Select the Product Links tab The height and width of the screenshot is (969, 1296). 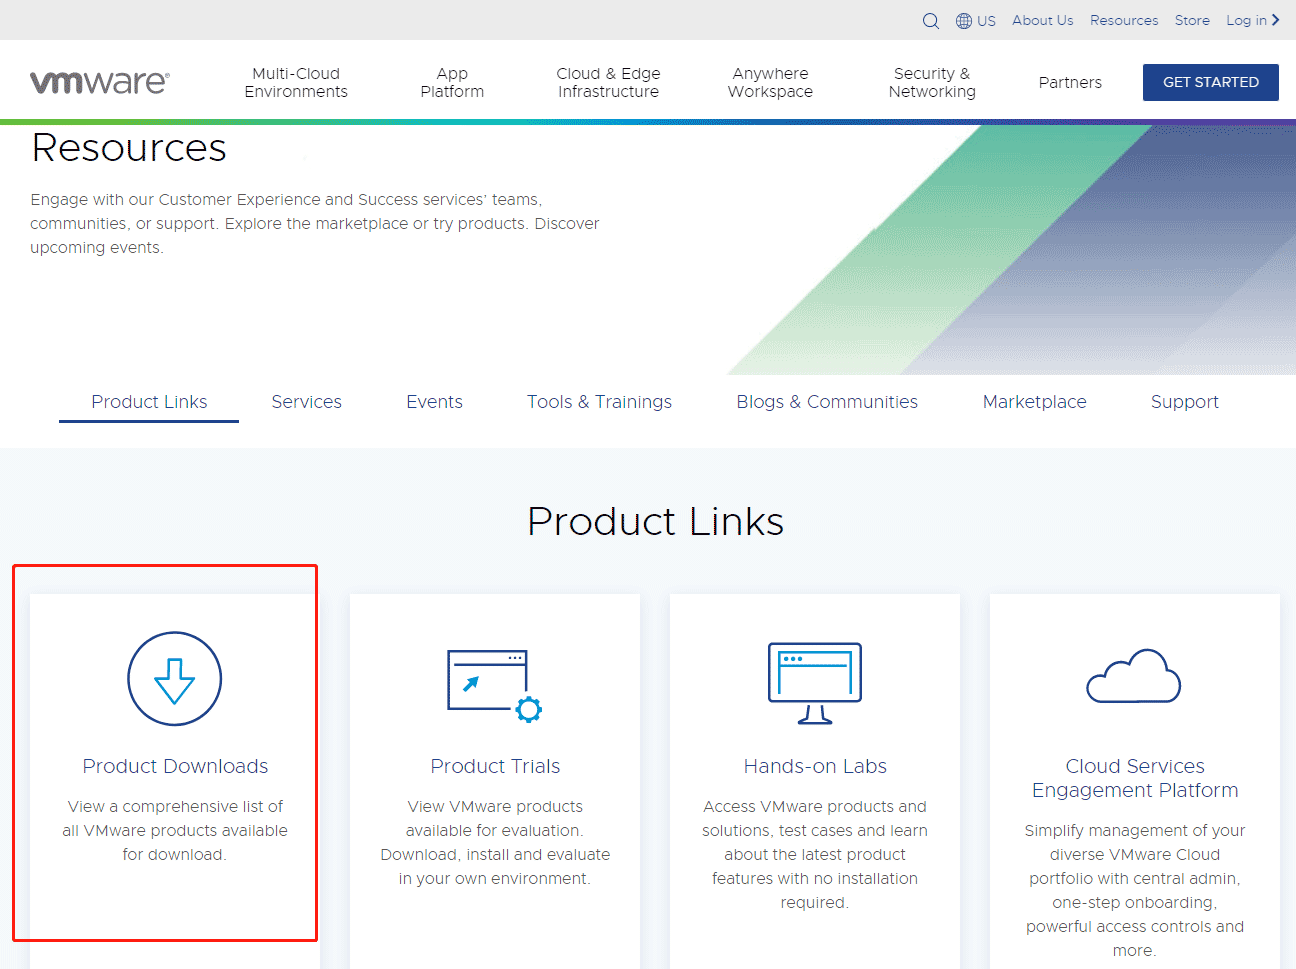(149, 402)
